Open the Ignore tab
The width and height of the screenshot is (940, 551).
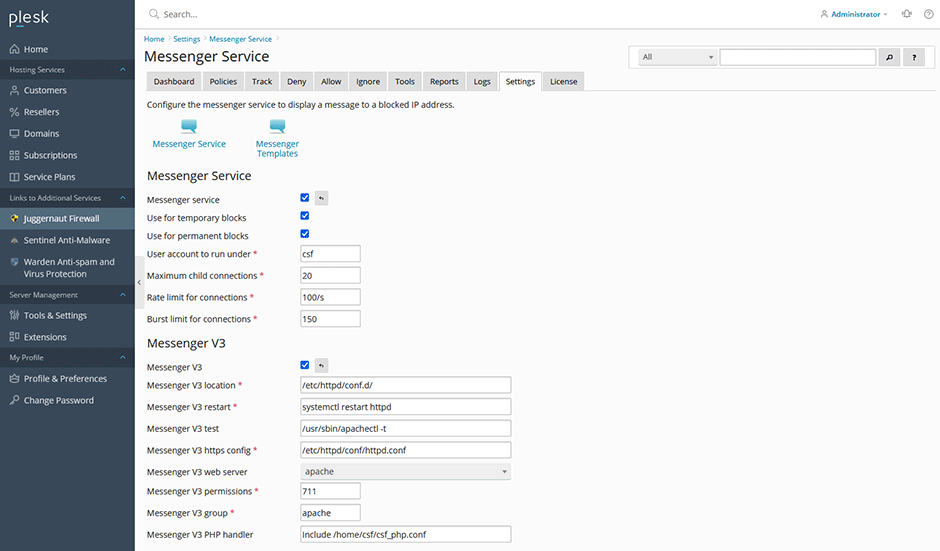tap(368, 82)
